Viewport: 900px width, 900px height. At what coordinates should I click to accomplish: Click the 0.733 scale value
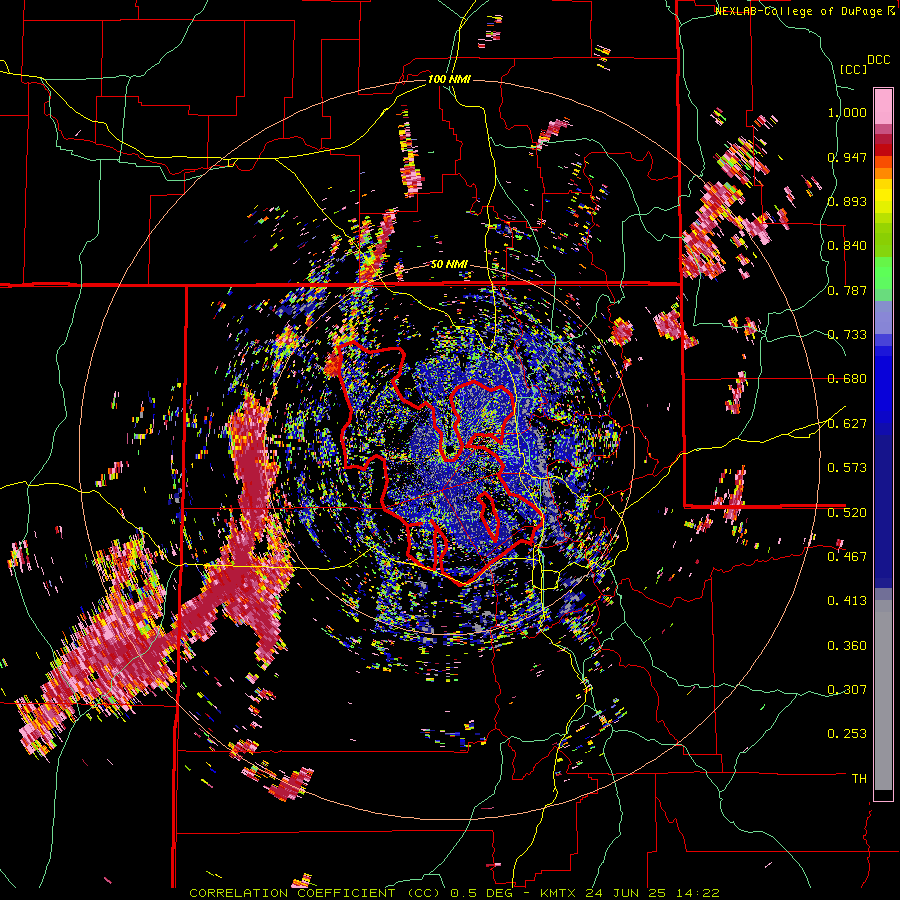point(847,335)
